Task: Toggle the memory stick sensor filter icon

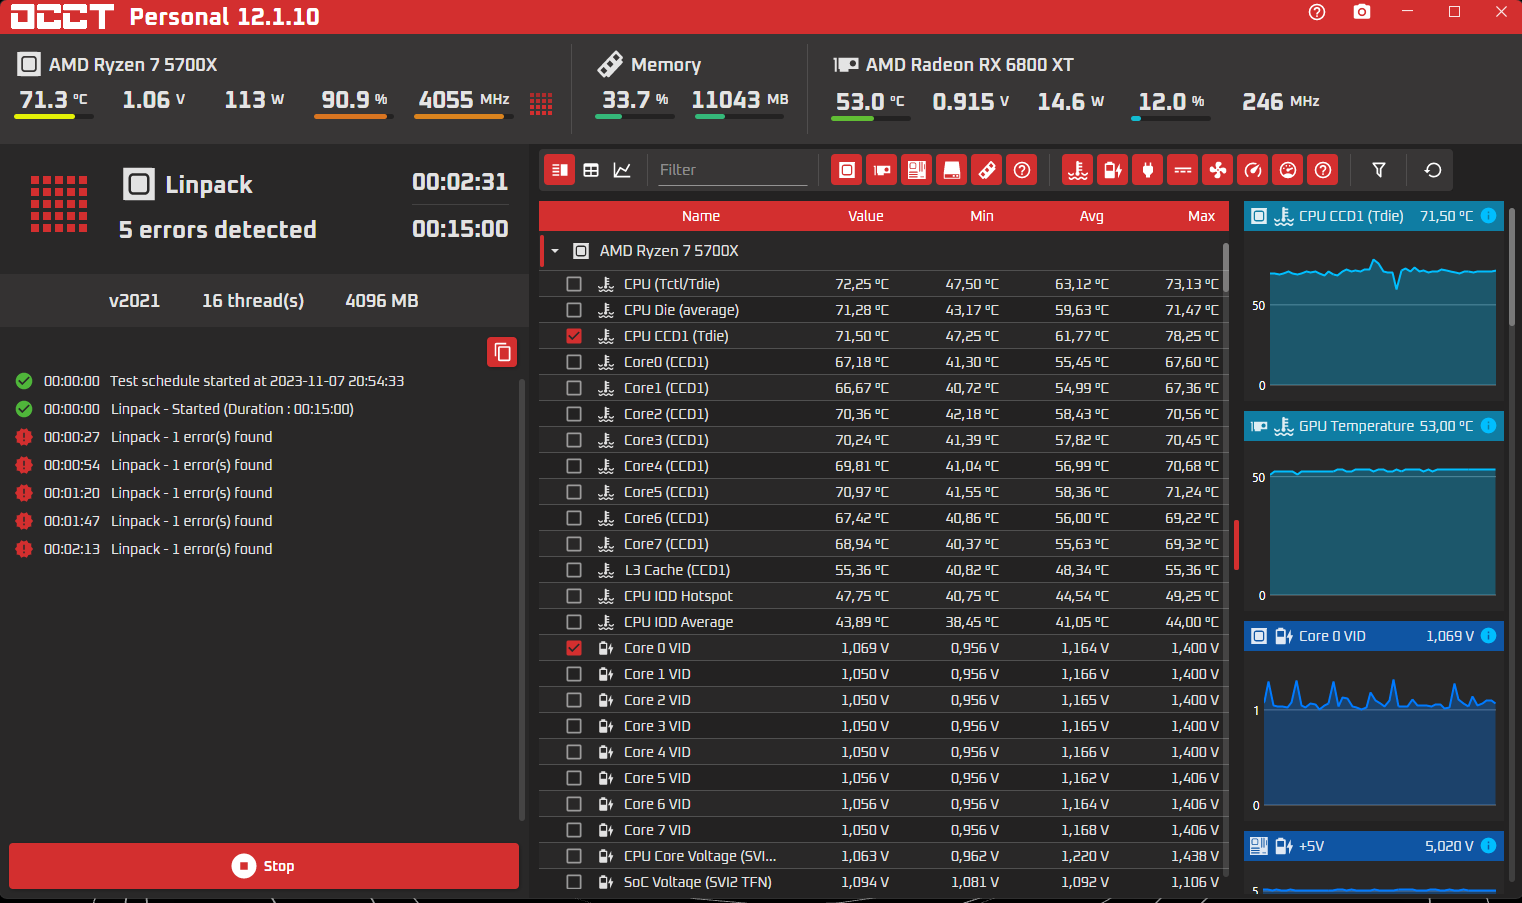Action: [987, 170]
